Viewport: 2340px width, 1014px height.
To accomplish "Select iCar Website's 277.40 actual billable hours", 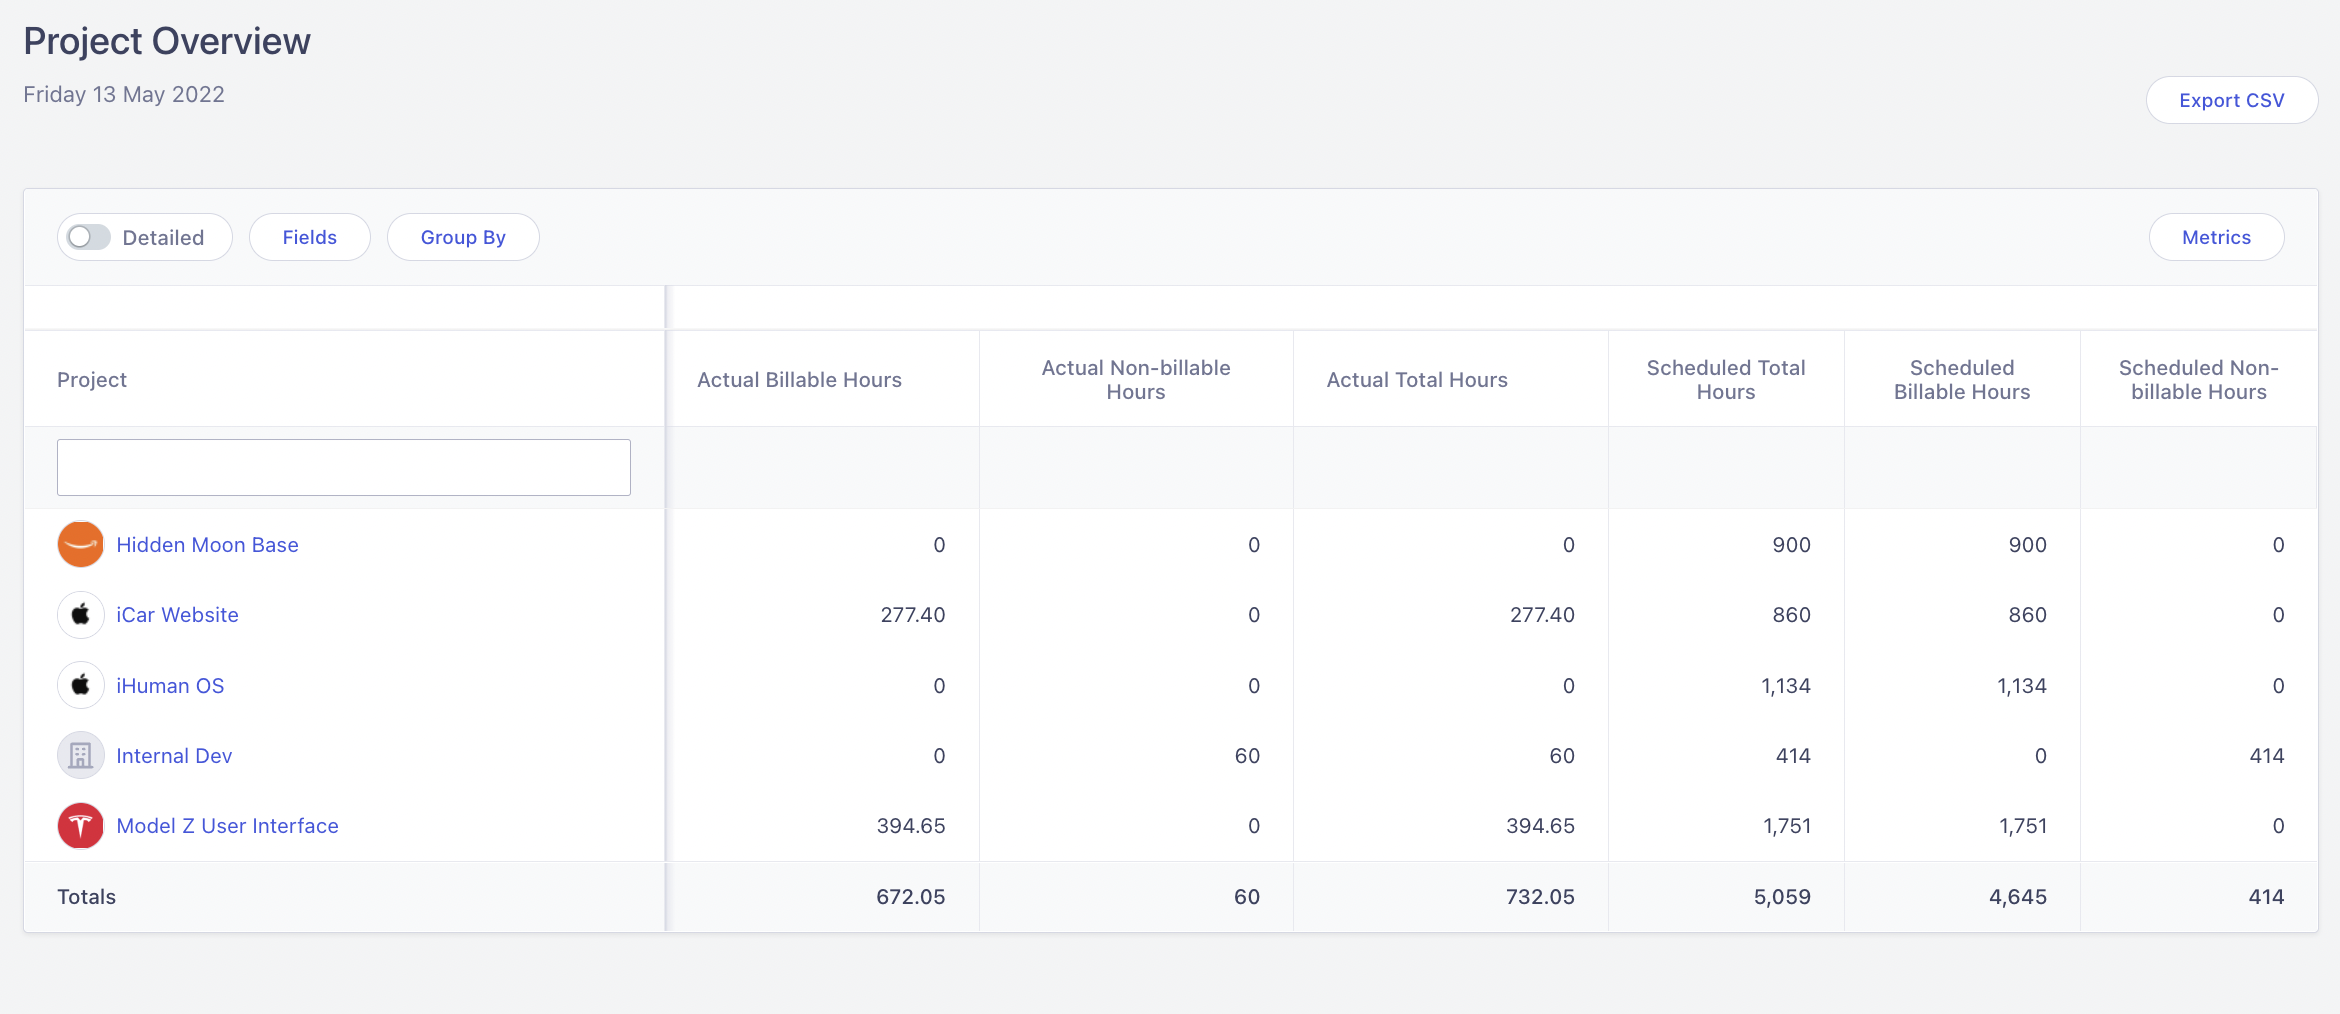I will tap(913, 615).
